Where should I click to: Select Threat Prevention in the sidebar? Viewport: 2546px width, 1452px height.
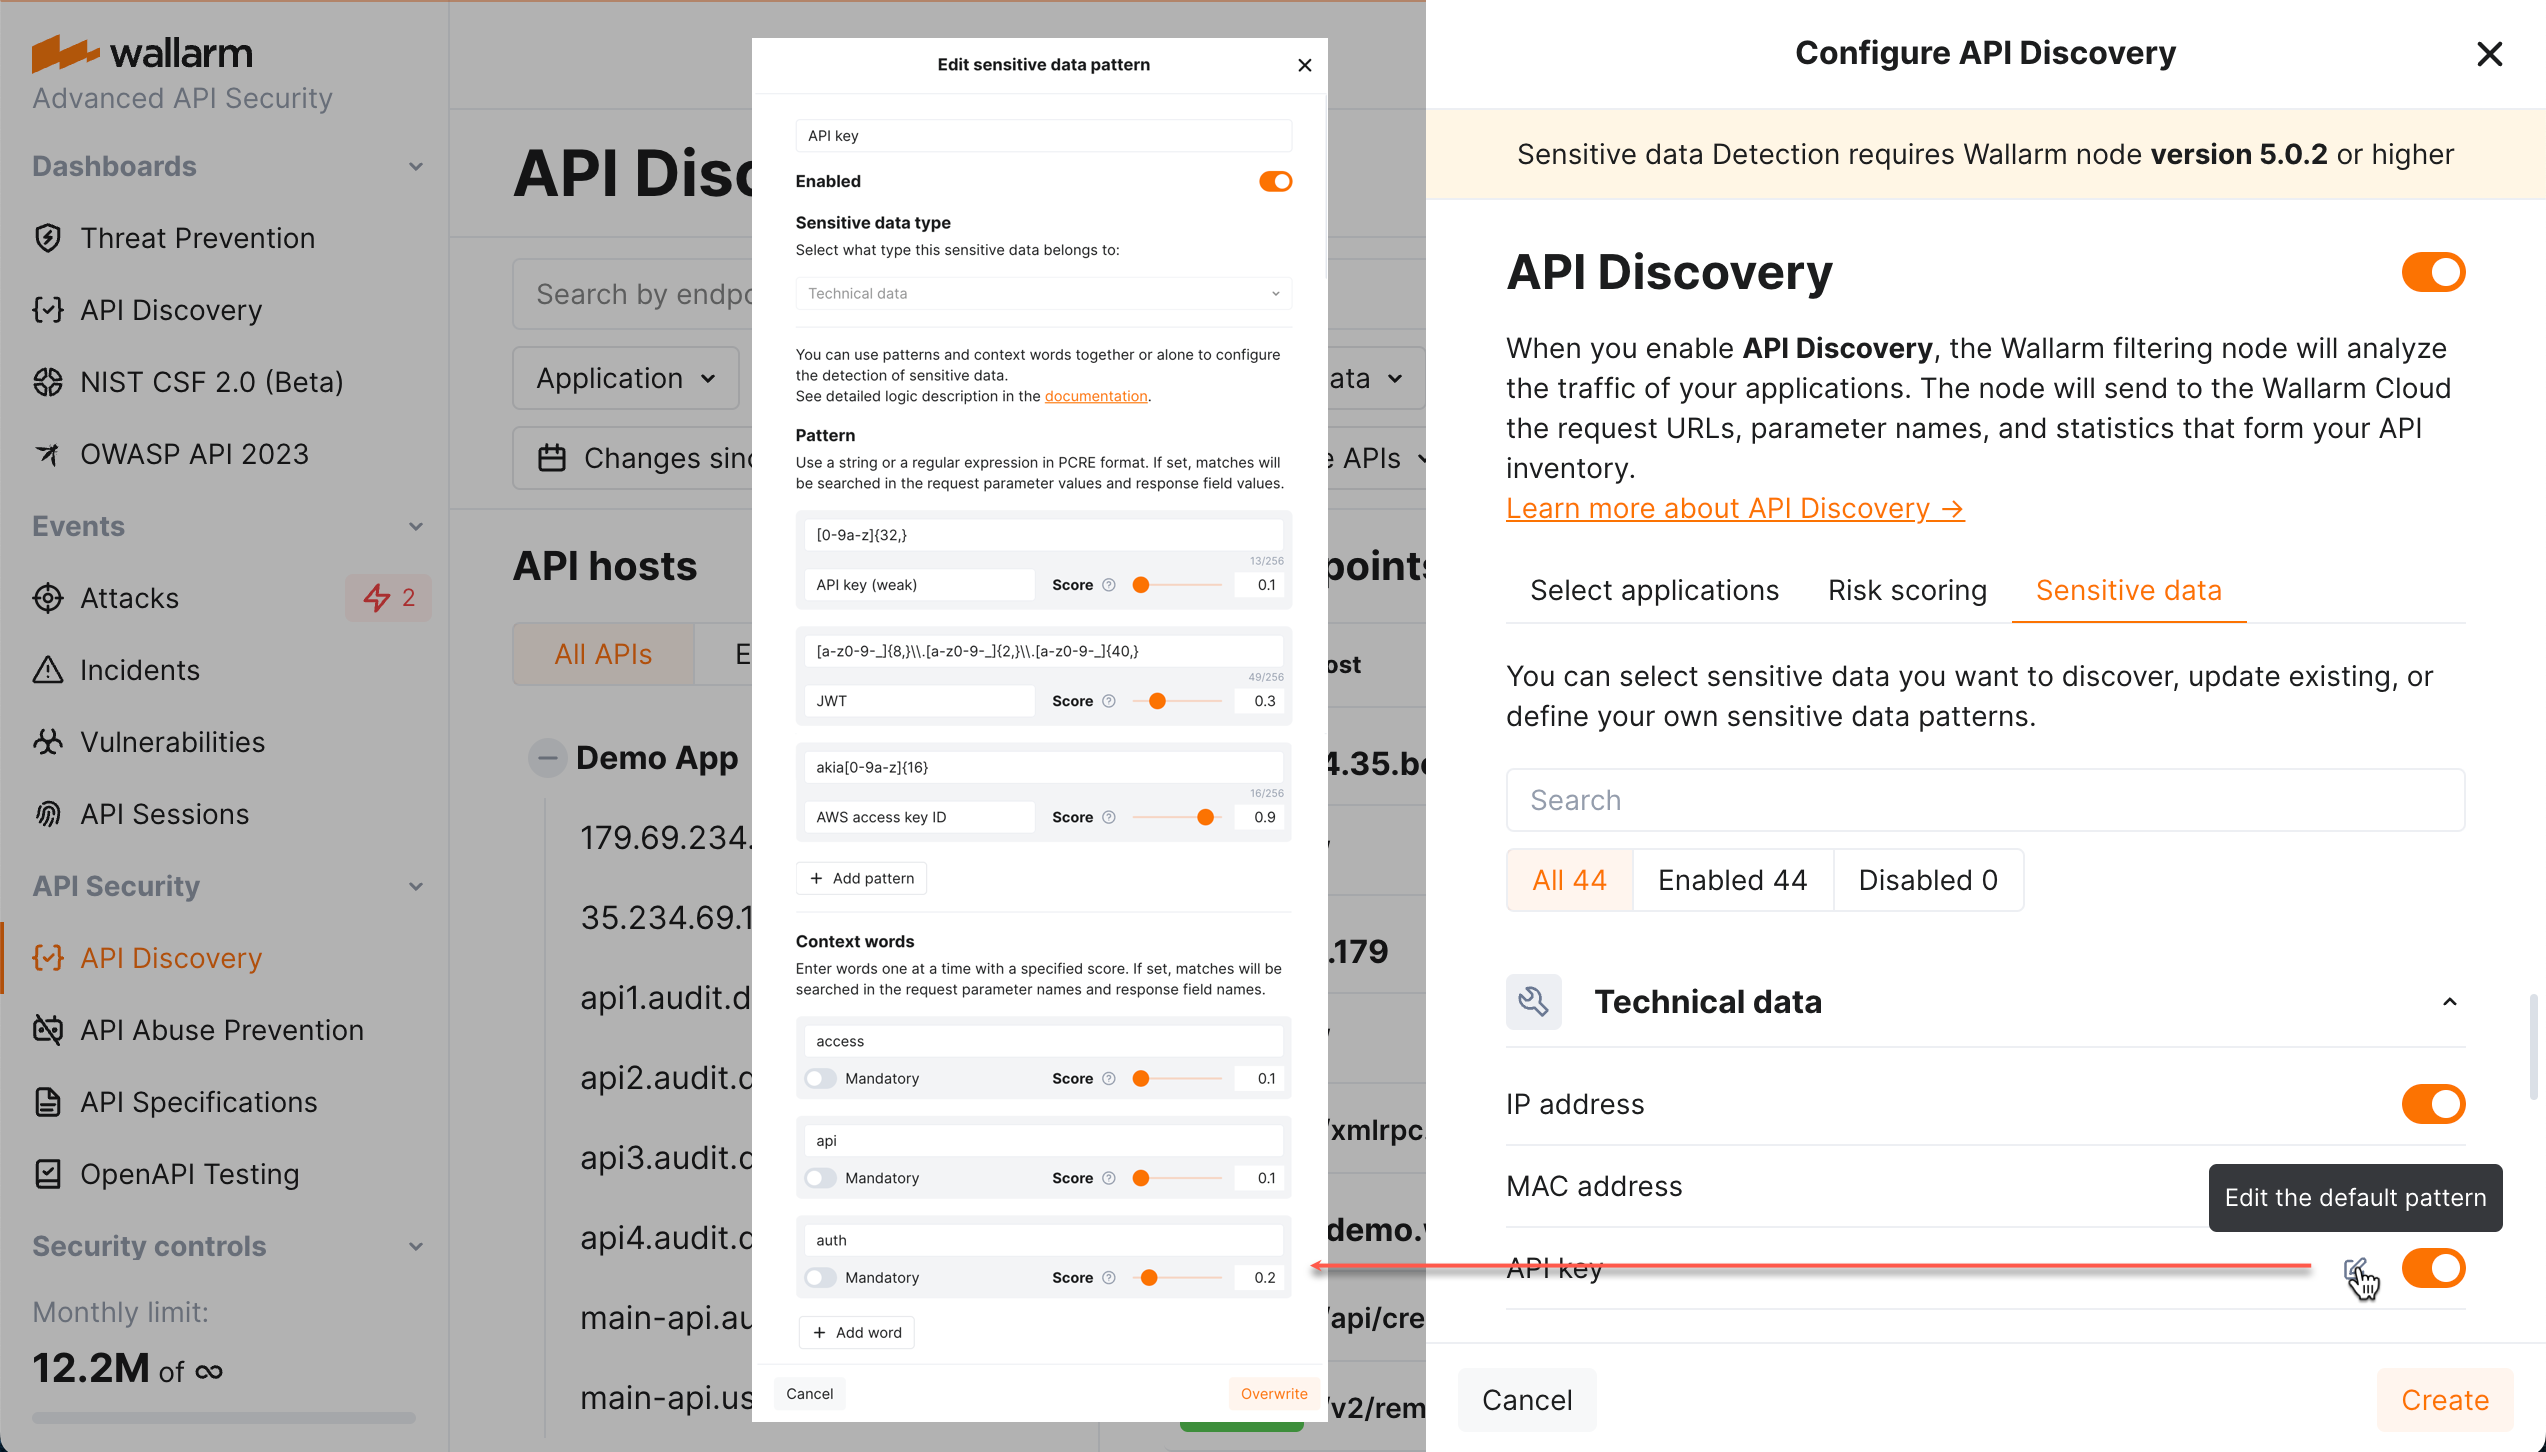coord(197,238)
